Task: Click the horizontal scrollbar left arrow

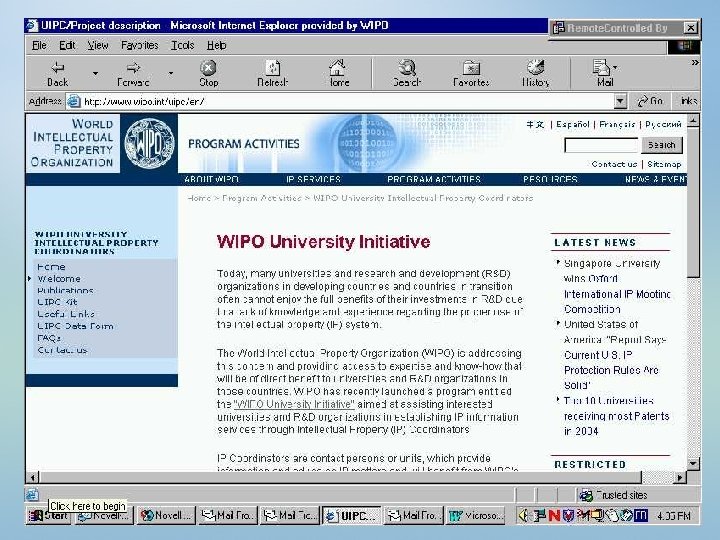Action: point(32,478)
